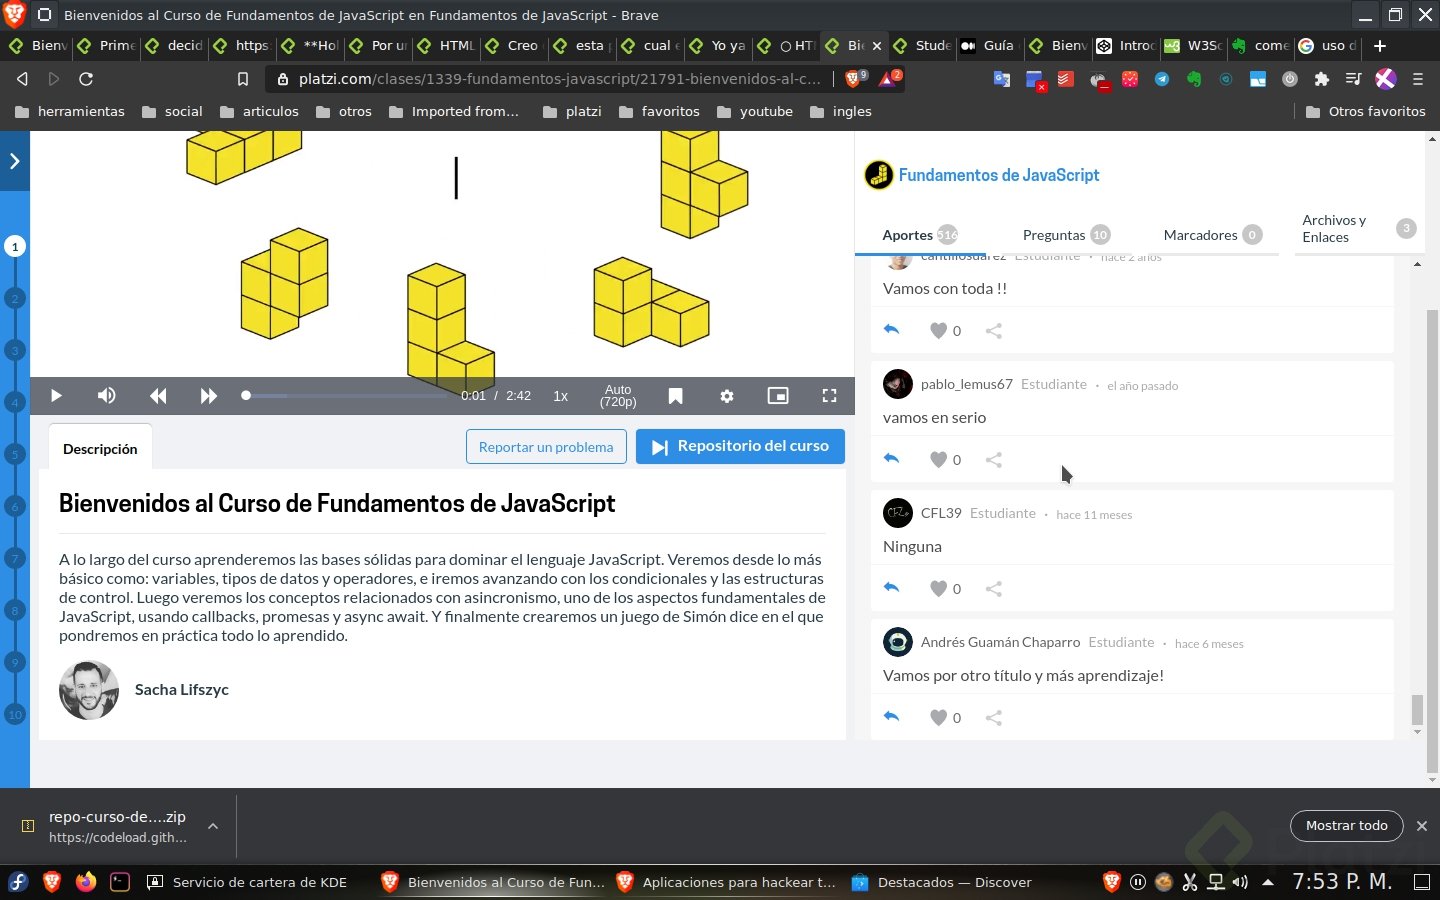
Task: Click the address bar URL field
Action: click(559, 79)
